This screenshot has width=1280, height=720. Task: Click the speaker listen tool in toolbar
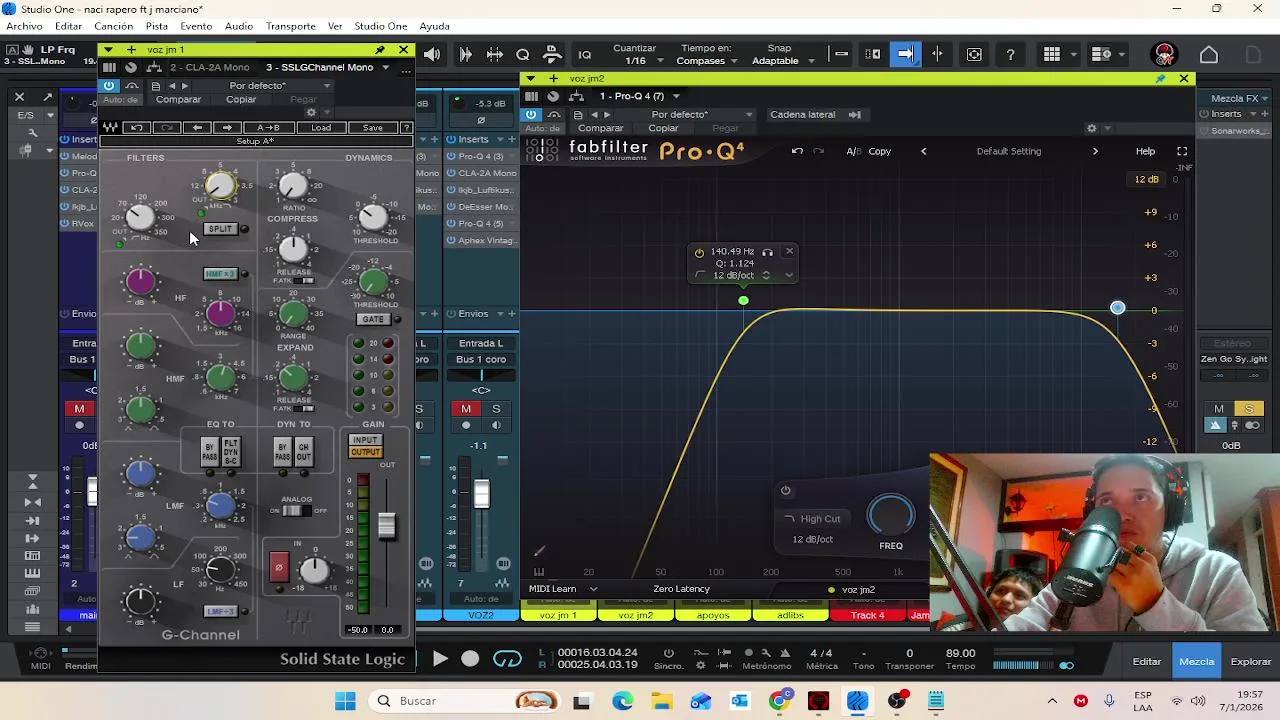432,55
